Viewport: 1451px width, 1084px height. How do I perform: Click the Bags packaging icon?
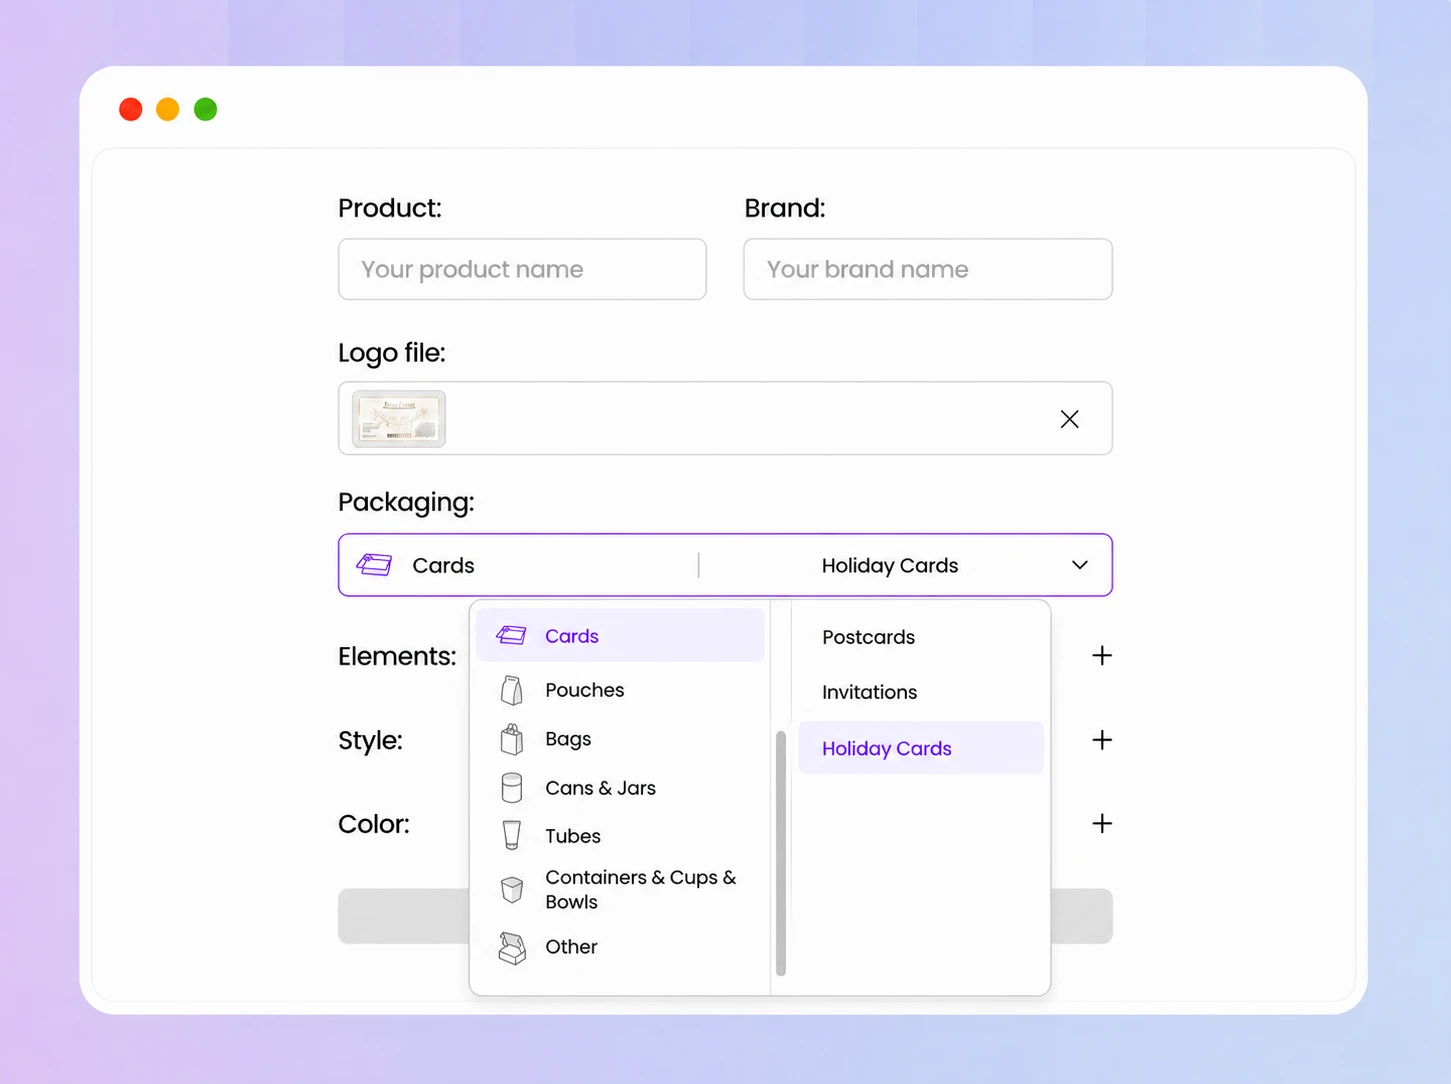pos(512,739)
